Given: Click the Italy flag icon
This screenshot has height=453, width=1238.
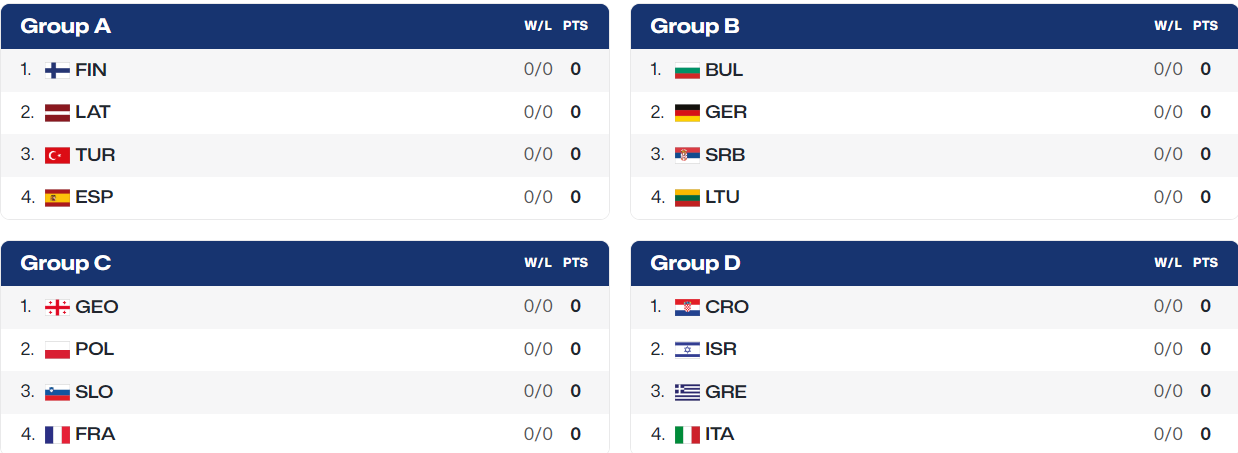Looking at the screenshot, I should tap(687, 434).
